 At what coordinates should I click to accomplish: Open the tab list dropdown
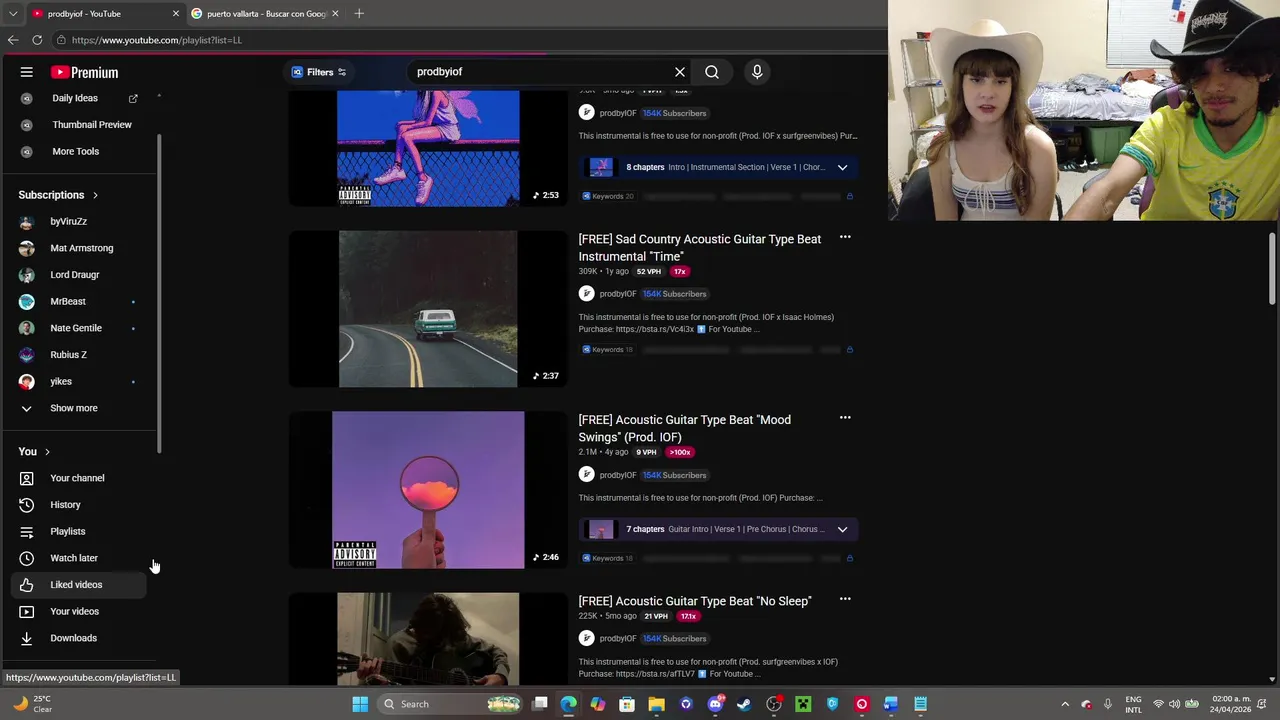(13, 14)
